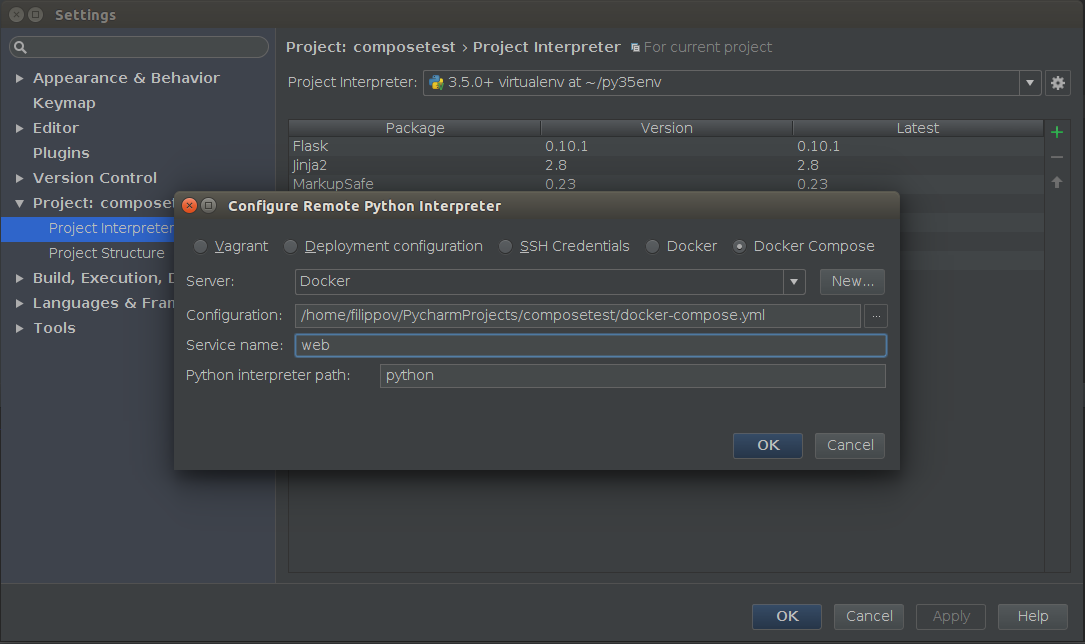Screen dimensions: 1085x644
Task: Click the minus uninstall package icon
Action: point(1057,157)
